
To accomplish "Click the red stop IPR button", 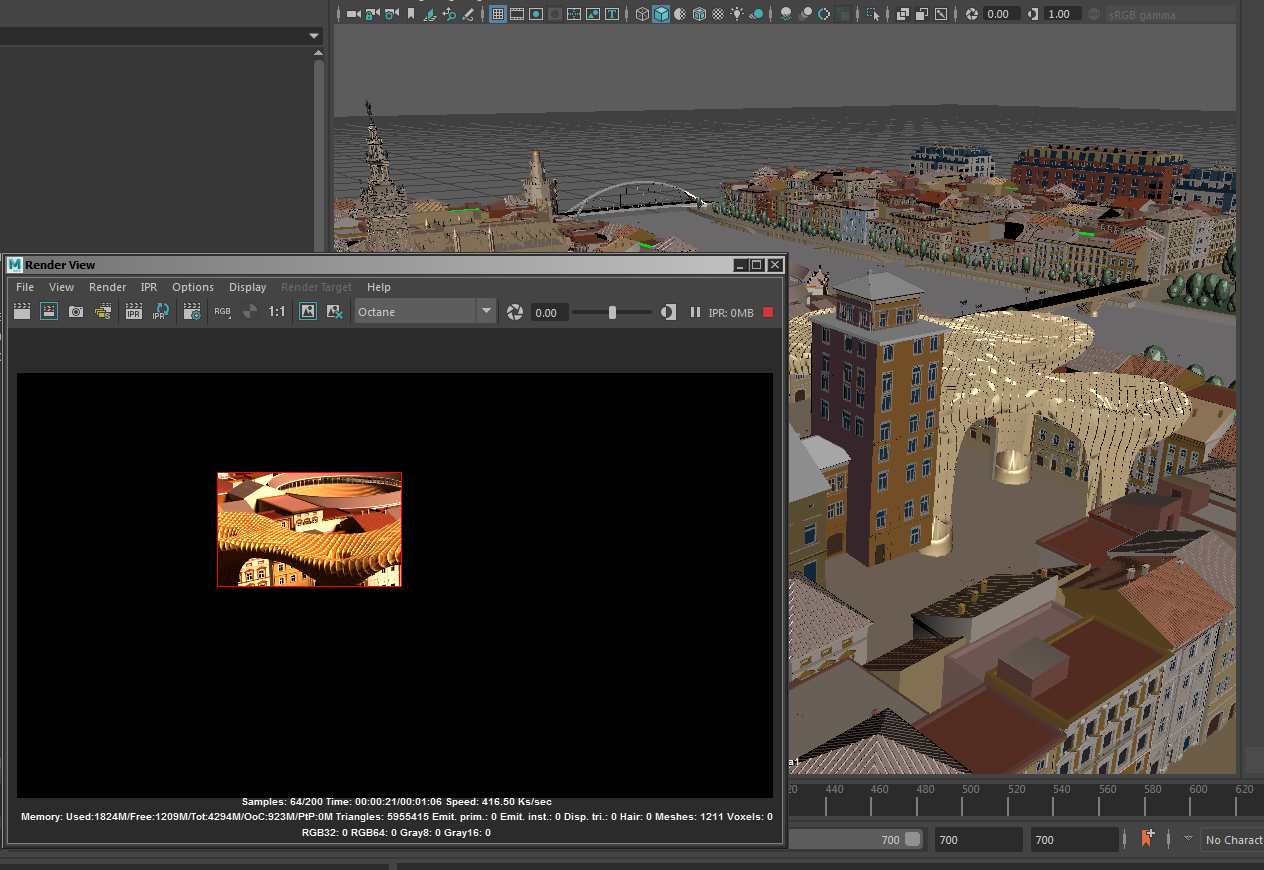I will click(x=768, y=312).
